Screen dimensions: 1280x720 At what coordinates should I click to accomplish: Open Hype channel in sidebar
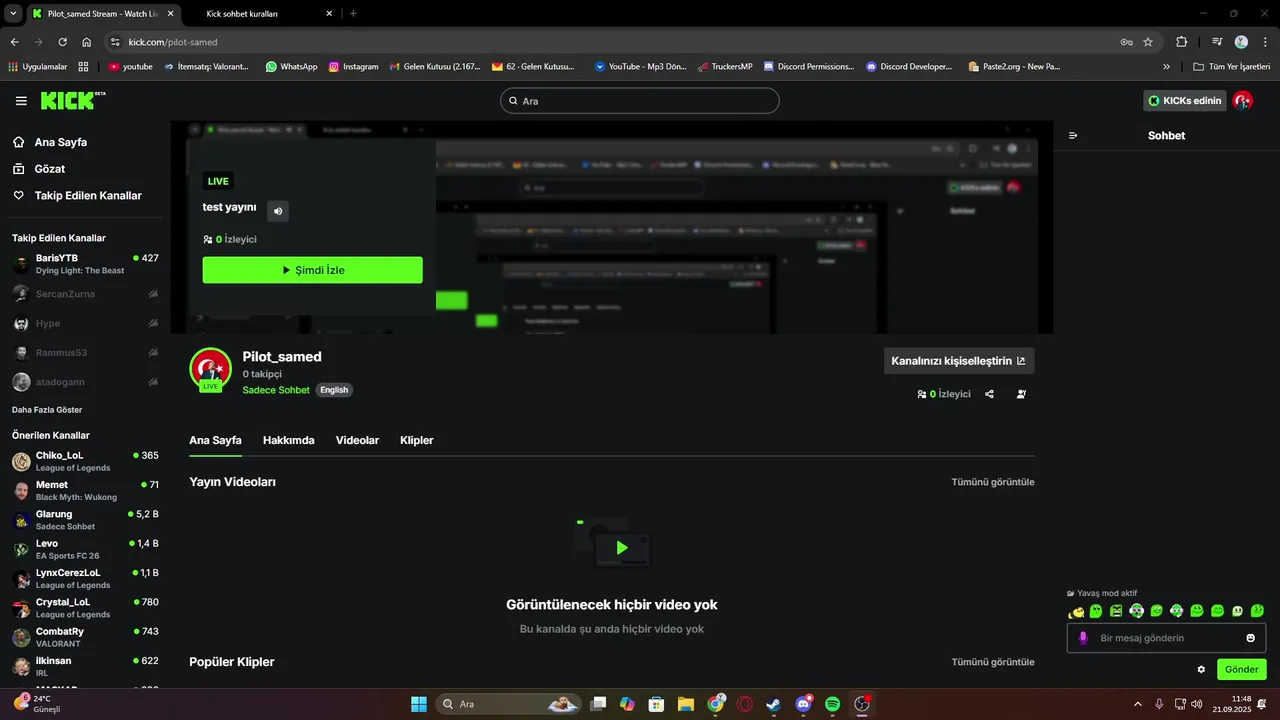85,323
